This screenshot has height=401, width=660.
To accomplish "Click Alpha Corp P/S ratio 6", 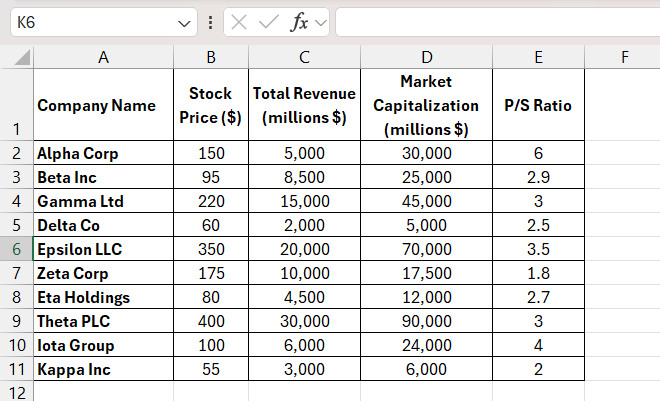I will 538,153.
